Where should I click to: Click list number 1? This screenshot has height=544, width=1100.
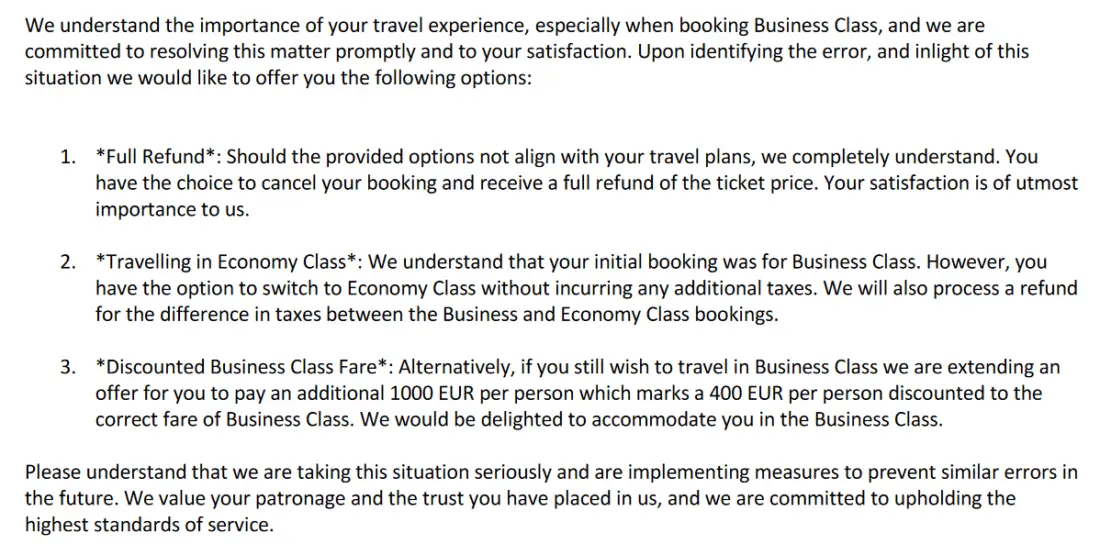click(67, 157)
